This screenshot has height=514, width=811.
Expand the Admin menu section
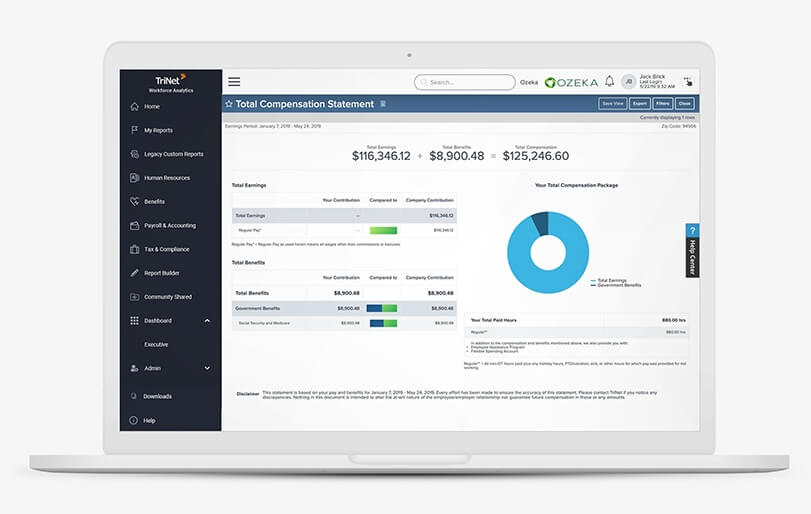(207, 368)
